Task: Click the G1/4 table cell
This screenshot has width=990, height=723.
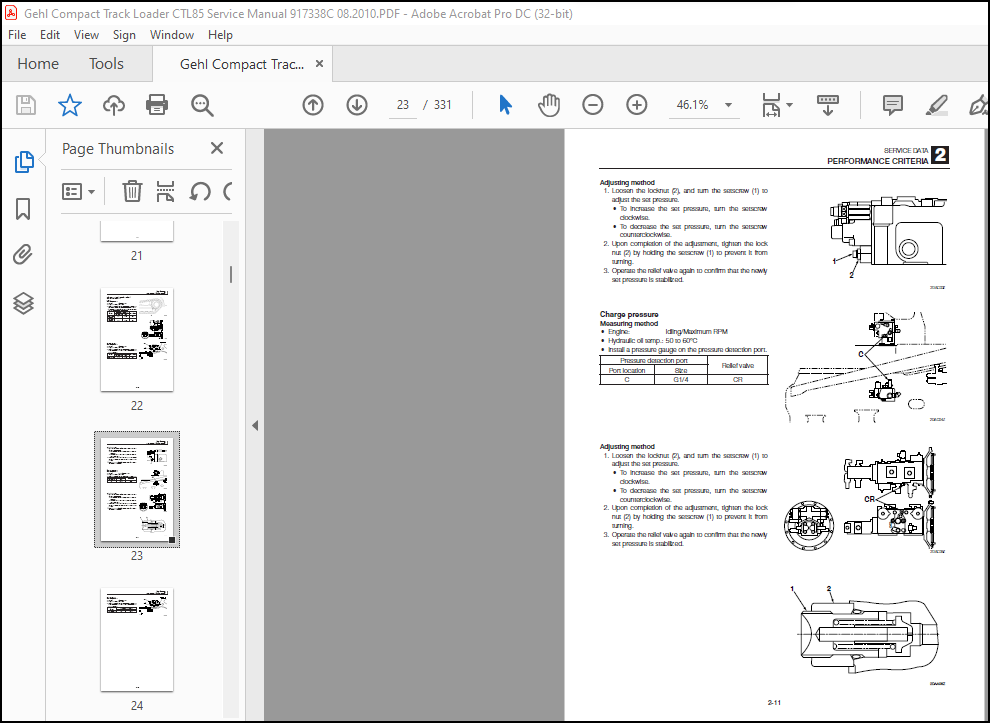Action: tap(681, 379)
